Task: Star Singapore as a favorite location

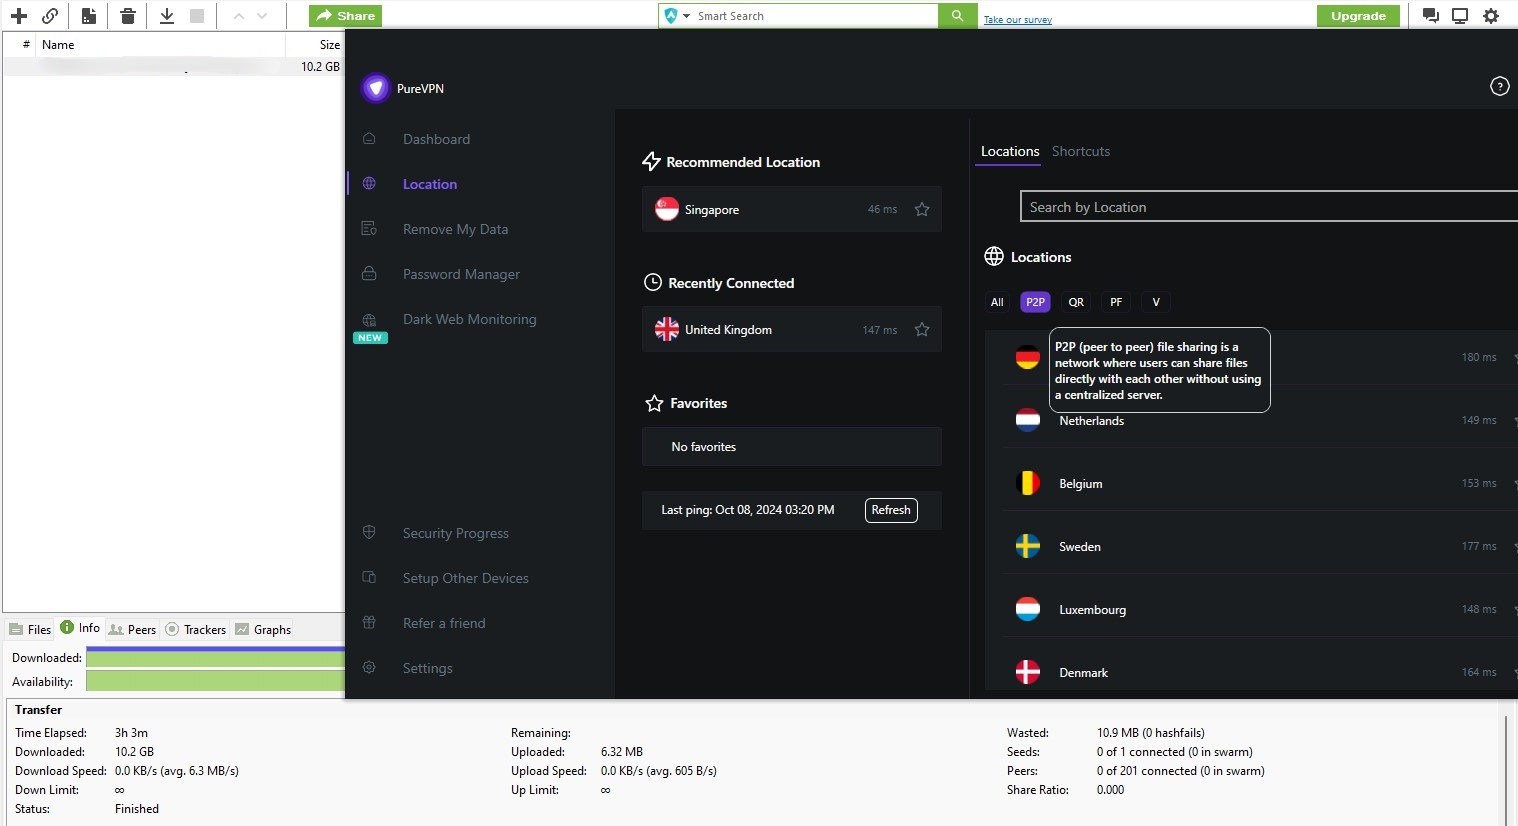Action: [921, 209]
